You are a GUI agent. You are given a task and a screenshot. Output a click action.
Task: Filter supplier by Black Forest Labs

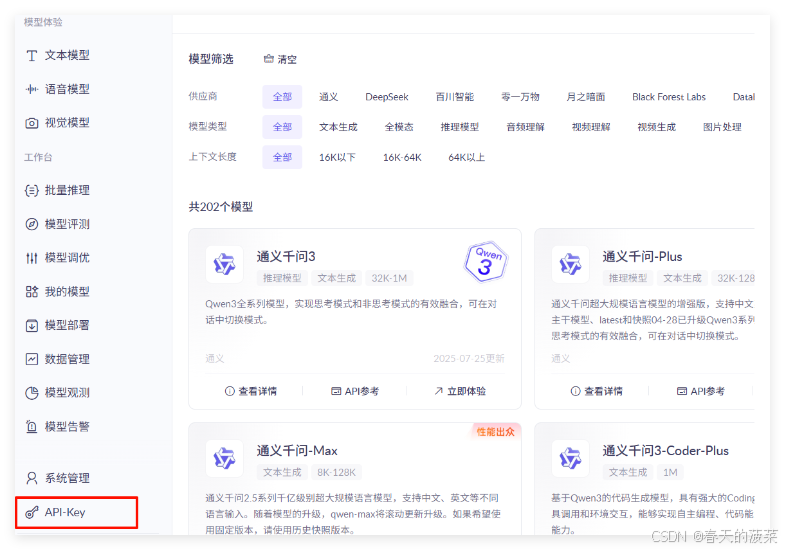click(669, 97)
